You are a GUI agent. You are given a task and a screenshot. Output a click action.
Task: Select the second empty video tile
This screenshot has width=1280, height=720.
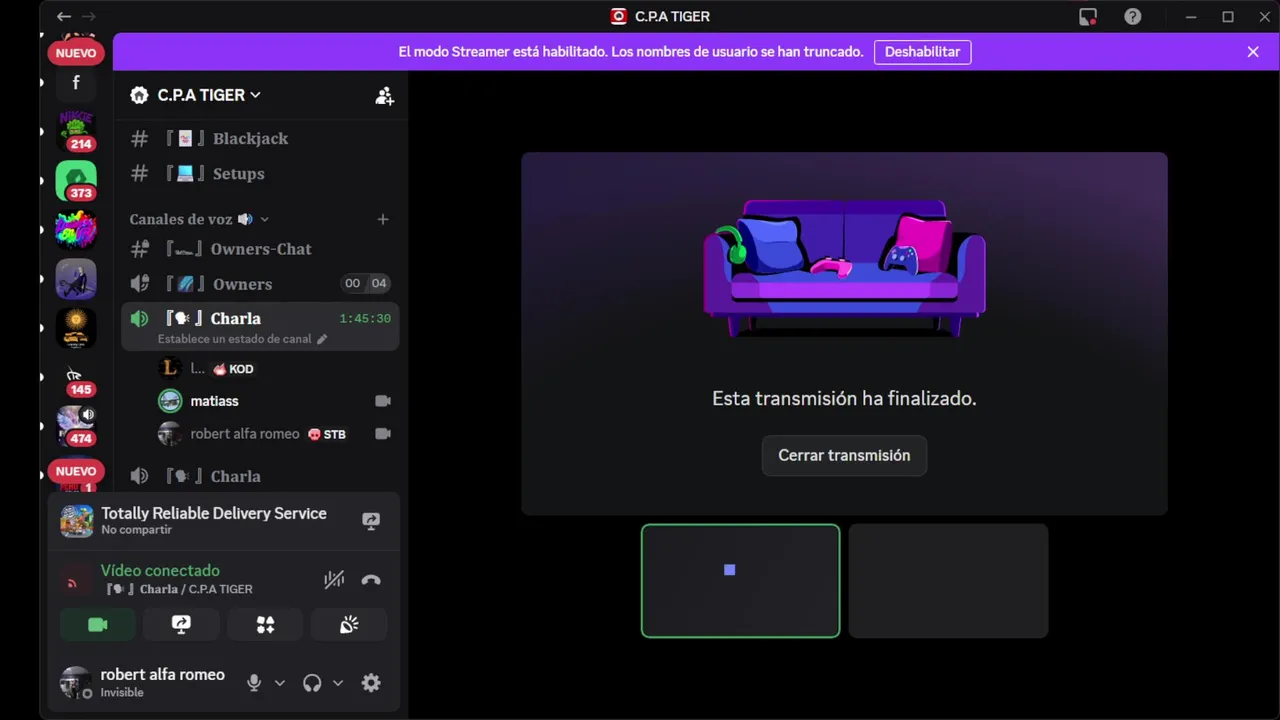[948, 581]
